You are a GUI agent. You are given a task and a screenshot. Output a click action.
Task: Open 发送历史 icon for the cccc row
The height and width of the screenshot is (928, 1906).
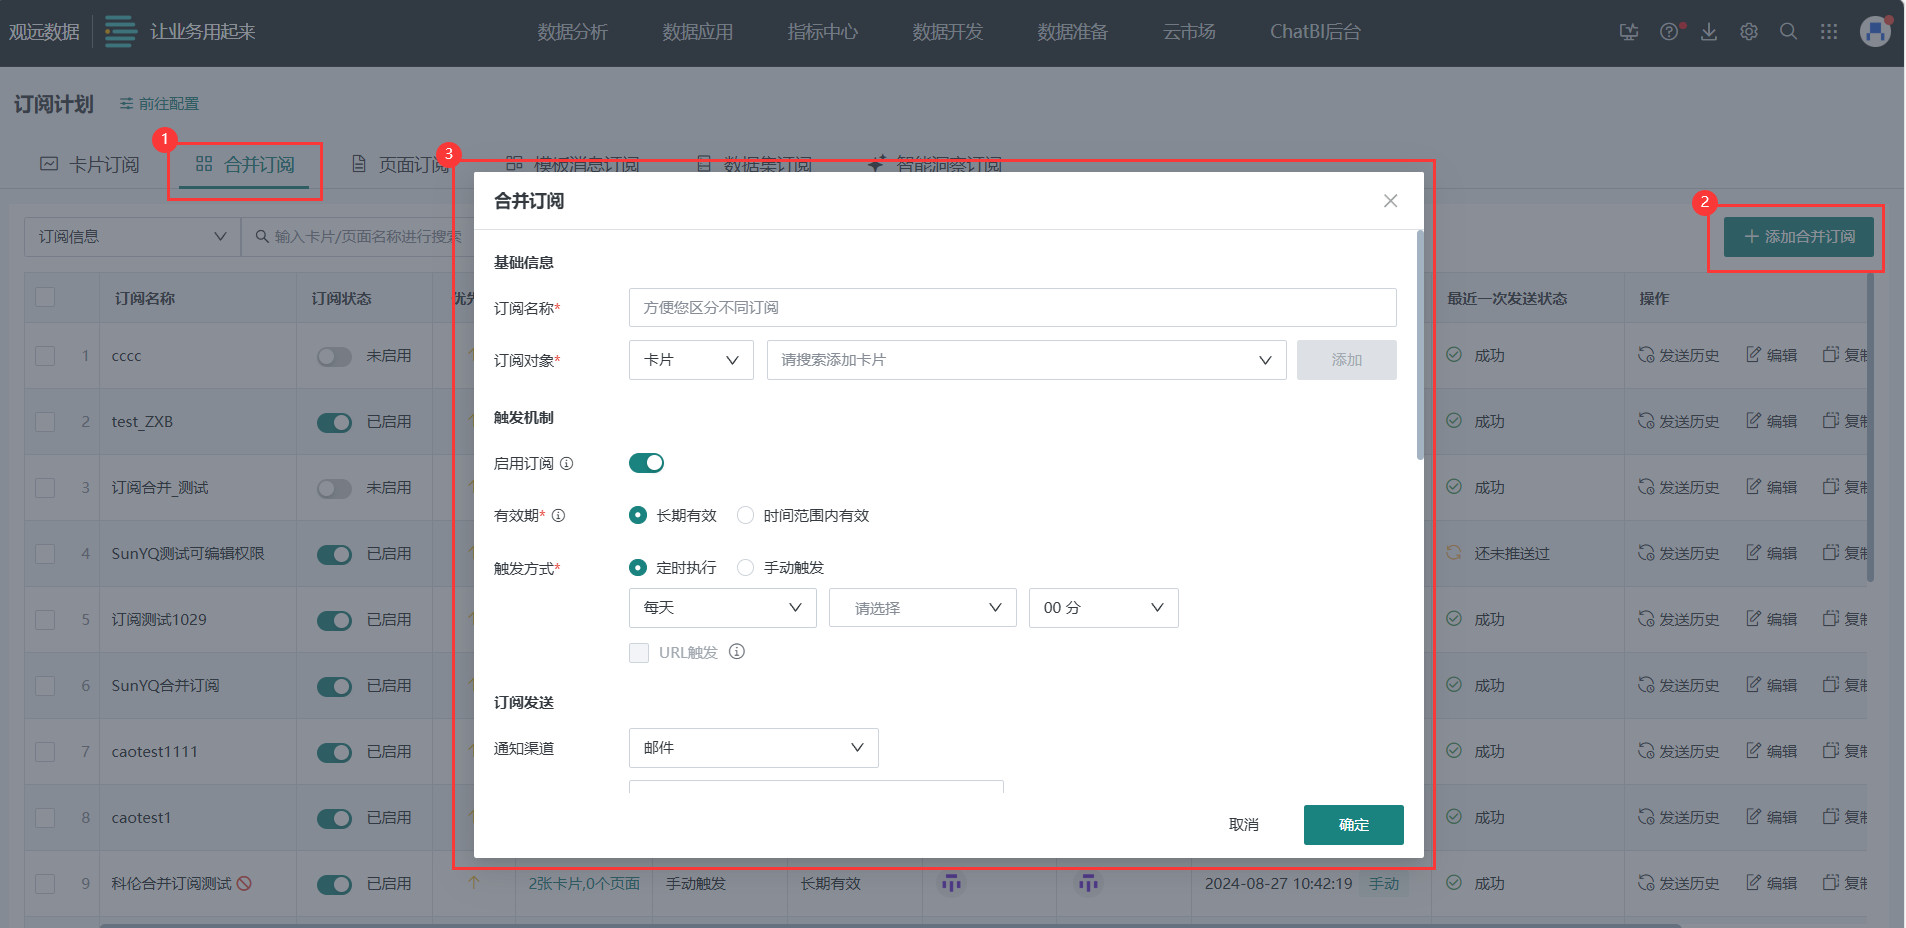(1678, 355)
